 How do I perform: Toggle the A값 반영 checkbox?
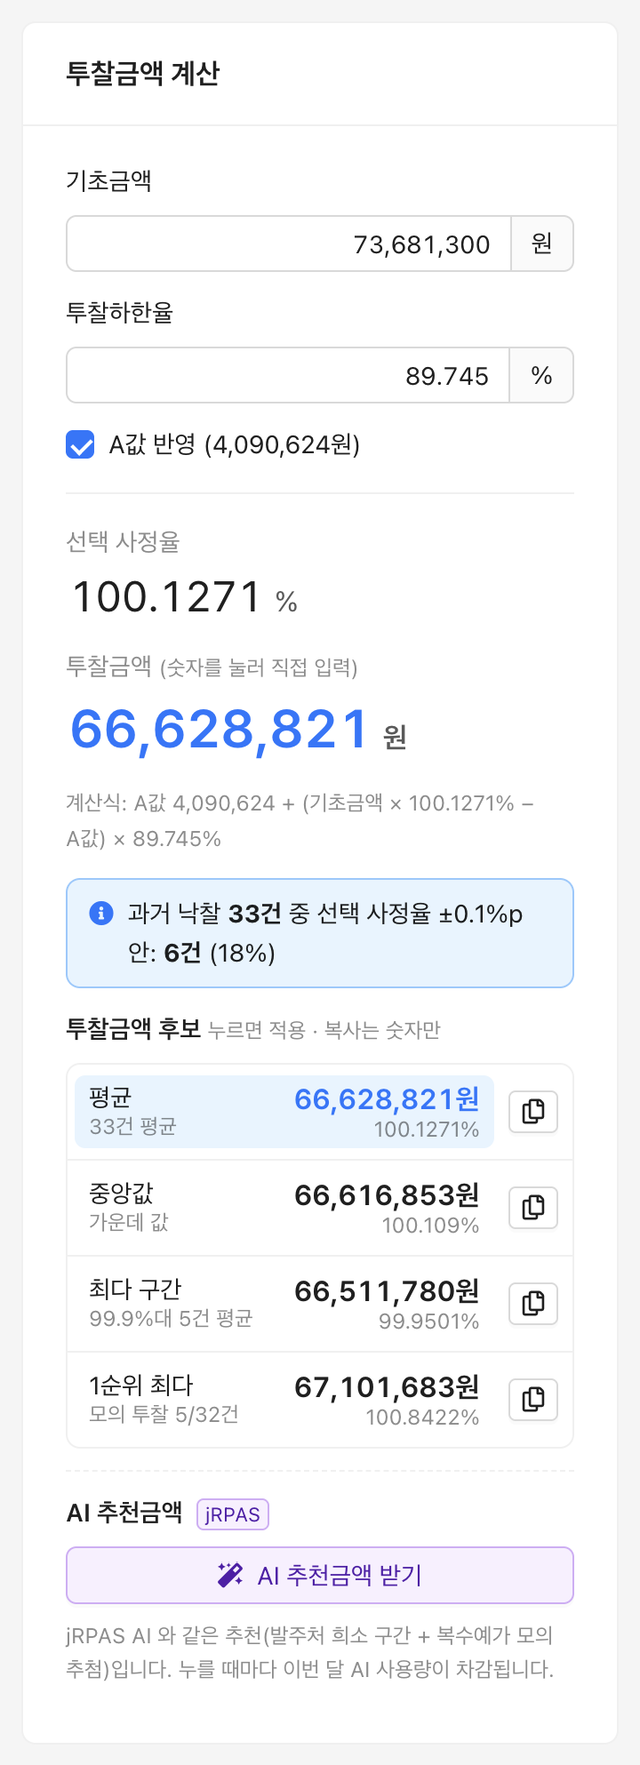(x=80, y=444)
